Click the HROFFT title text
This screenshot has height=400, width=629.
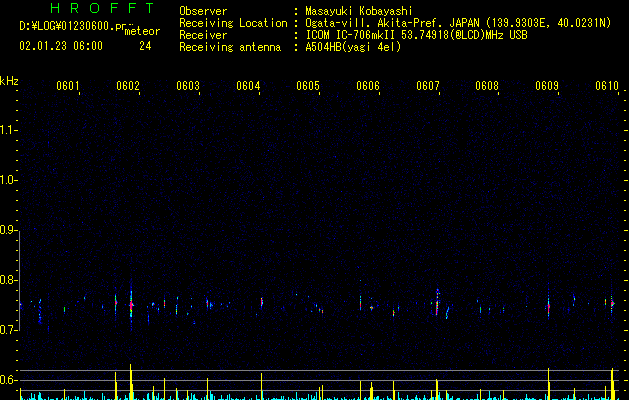[x=102, y=8]
